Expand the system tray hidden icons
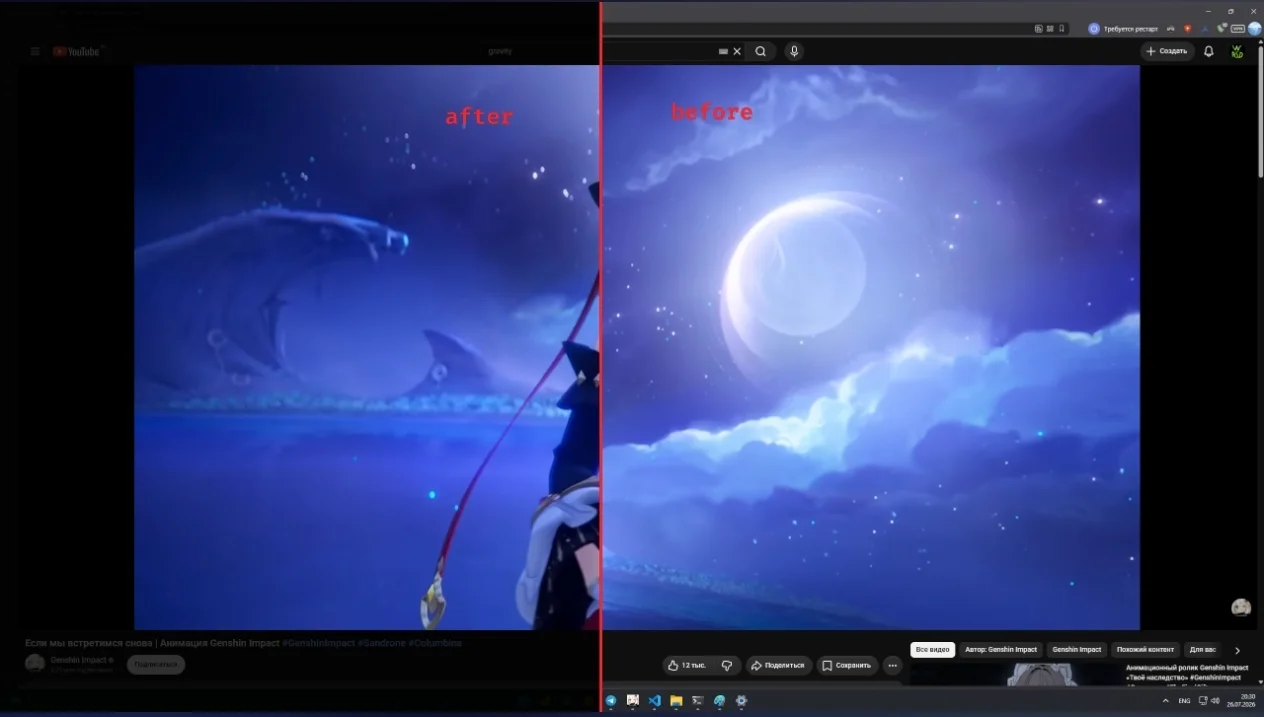 [x=1168, y=701]
